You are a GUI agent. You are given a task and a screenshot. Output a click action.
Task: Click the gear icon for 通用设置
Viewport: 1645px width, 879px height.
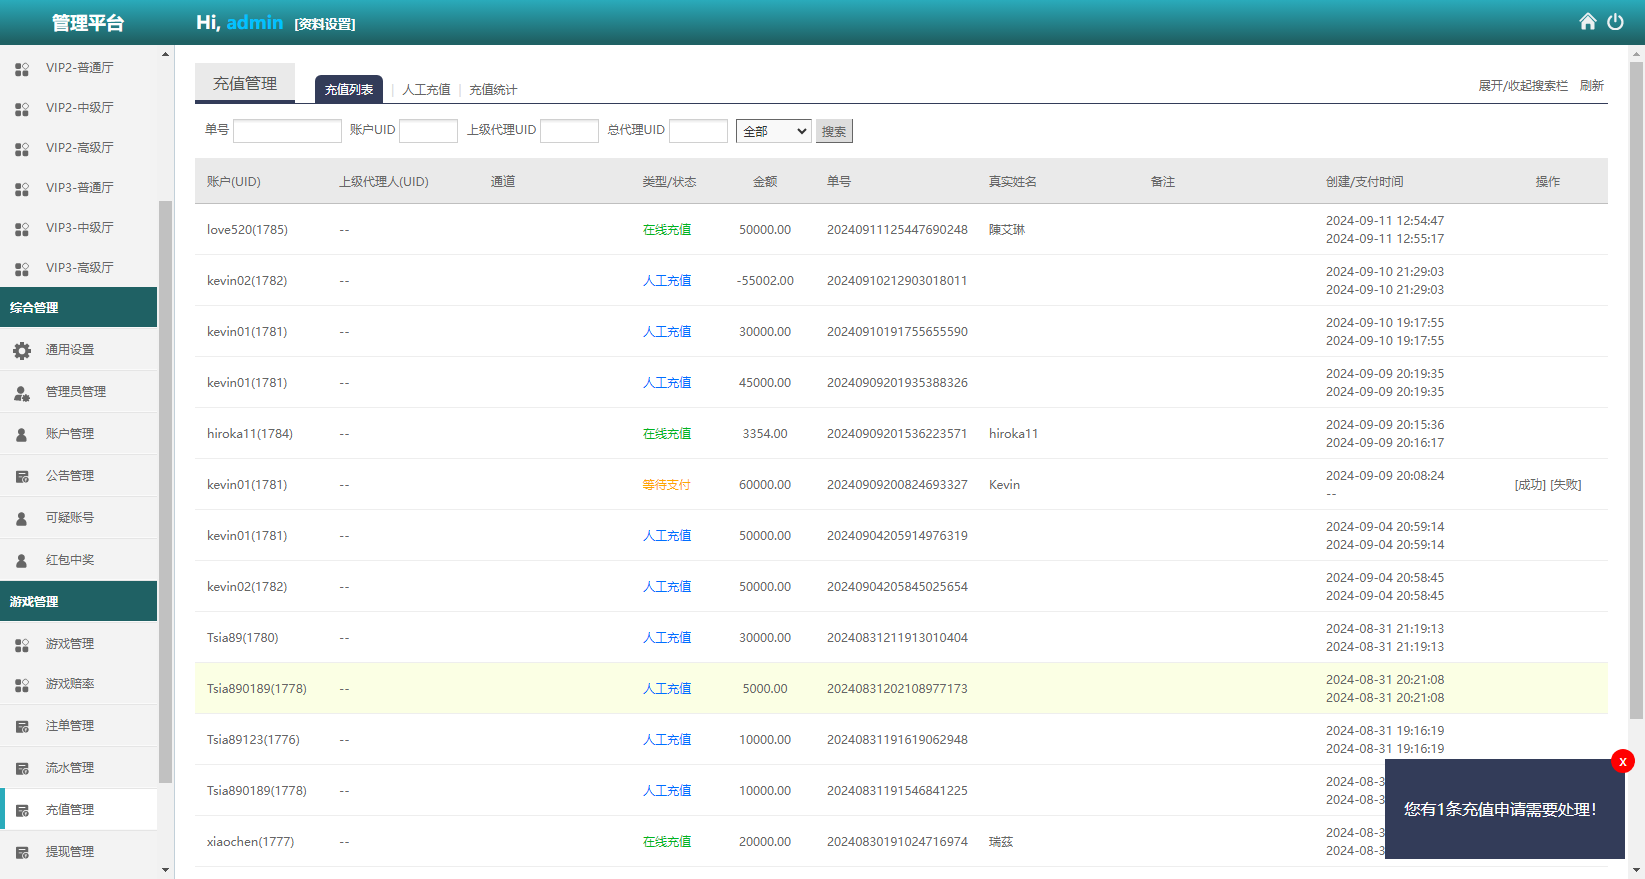pyautogui.click(x=22, y=350)
